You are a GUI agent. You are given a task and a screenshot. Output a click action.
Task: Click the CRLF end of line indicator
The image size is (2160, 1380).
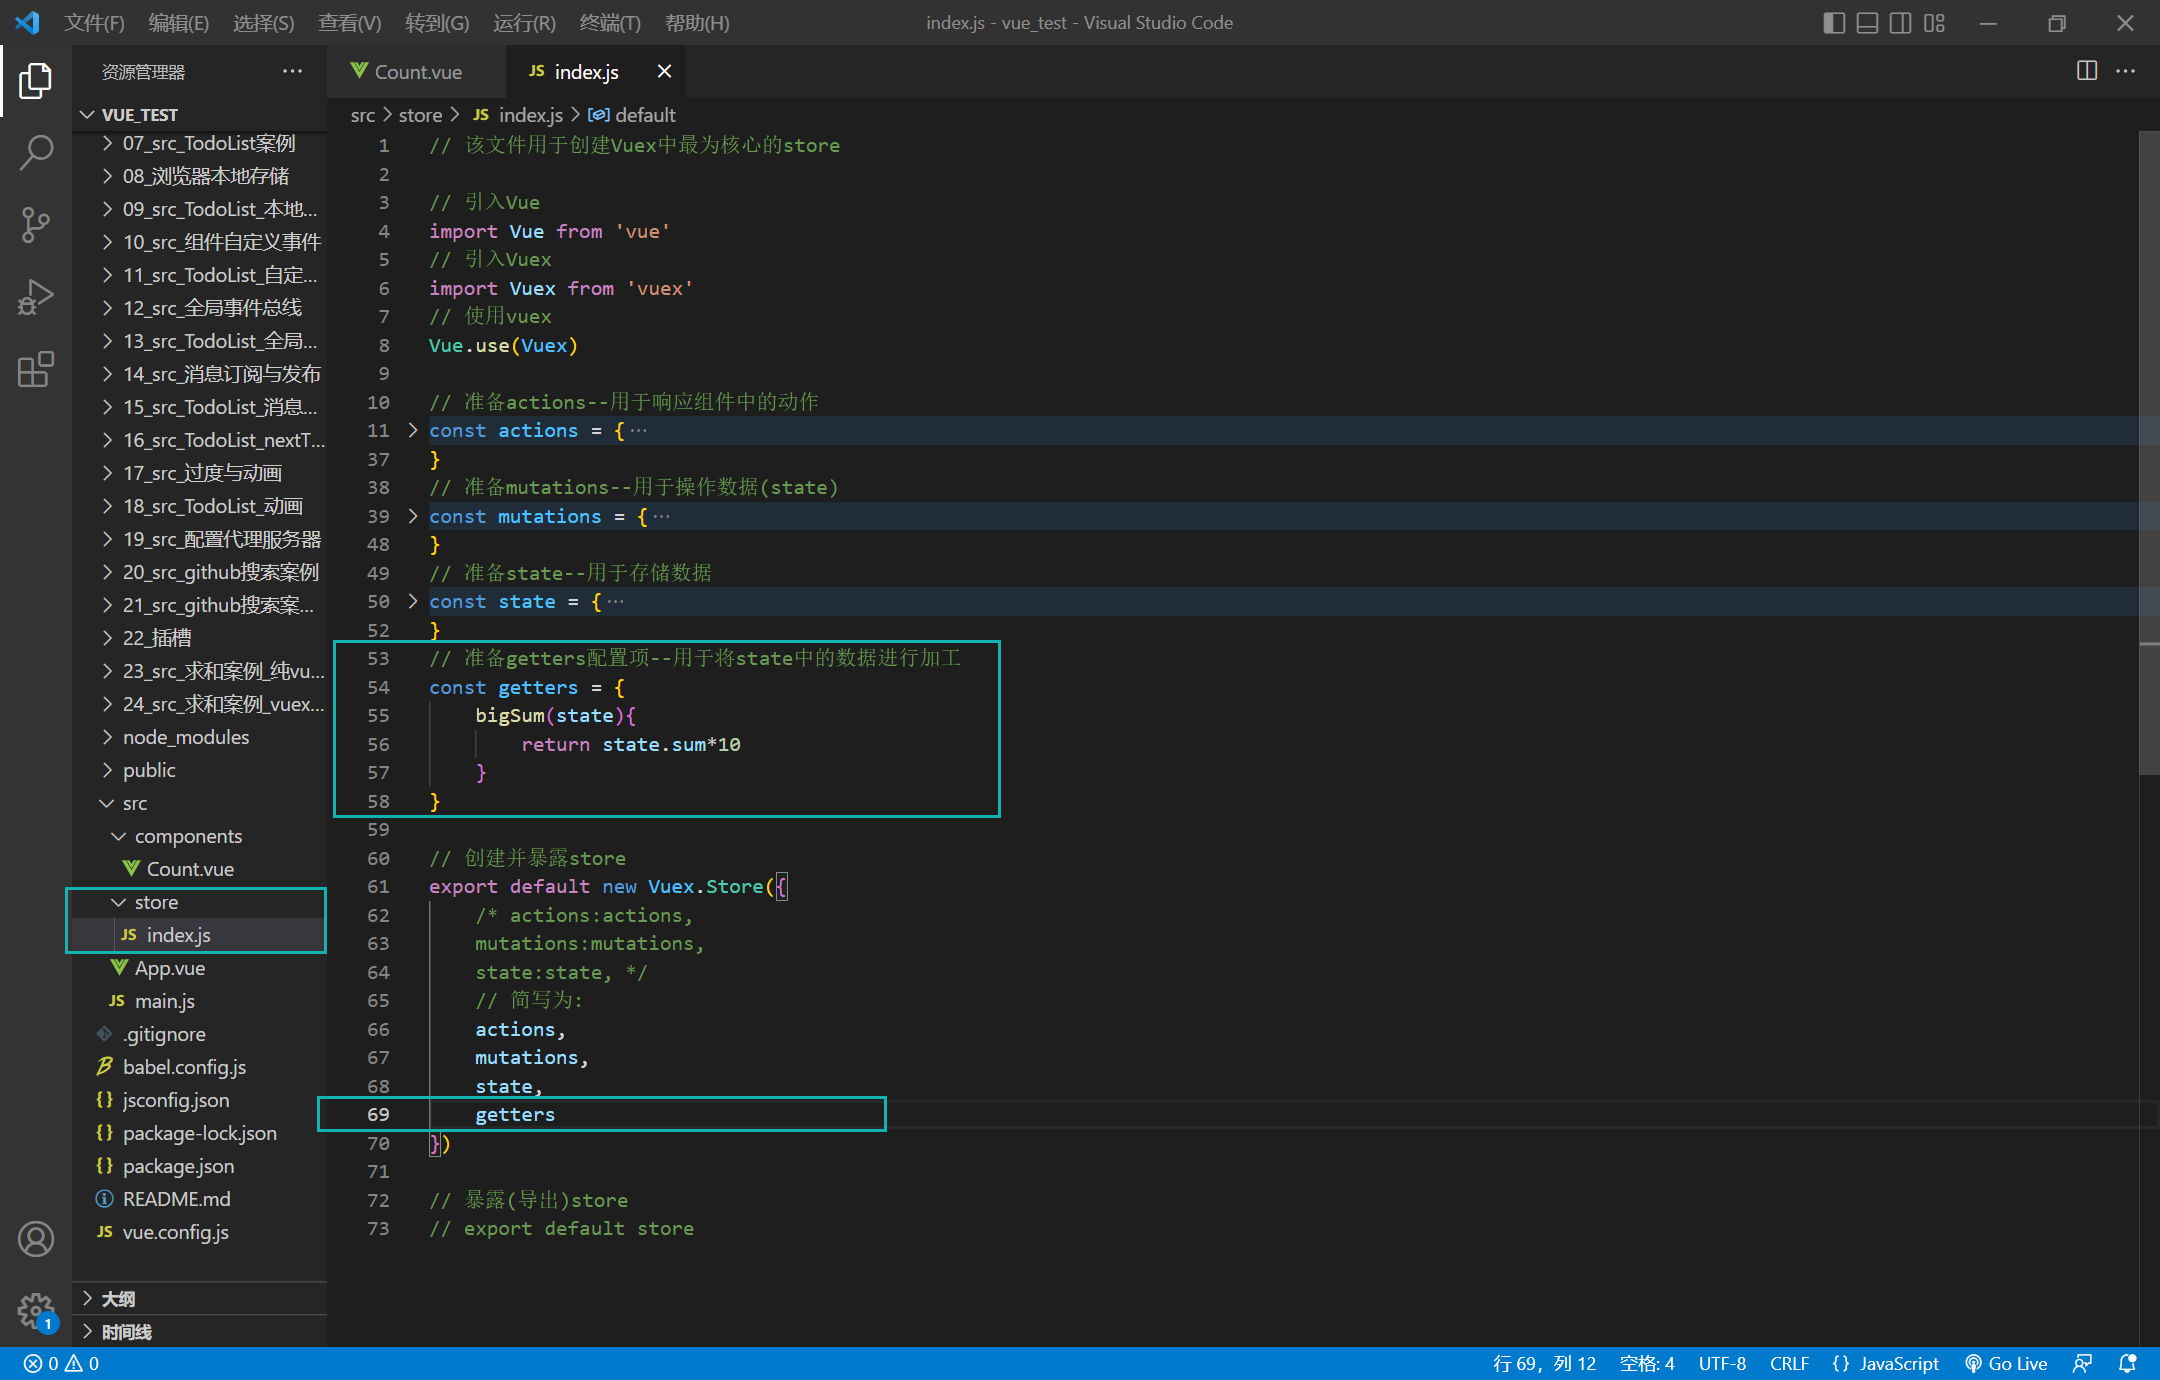pos(1789,1364)
